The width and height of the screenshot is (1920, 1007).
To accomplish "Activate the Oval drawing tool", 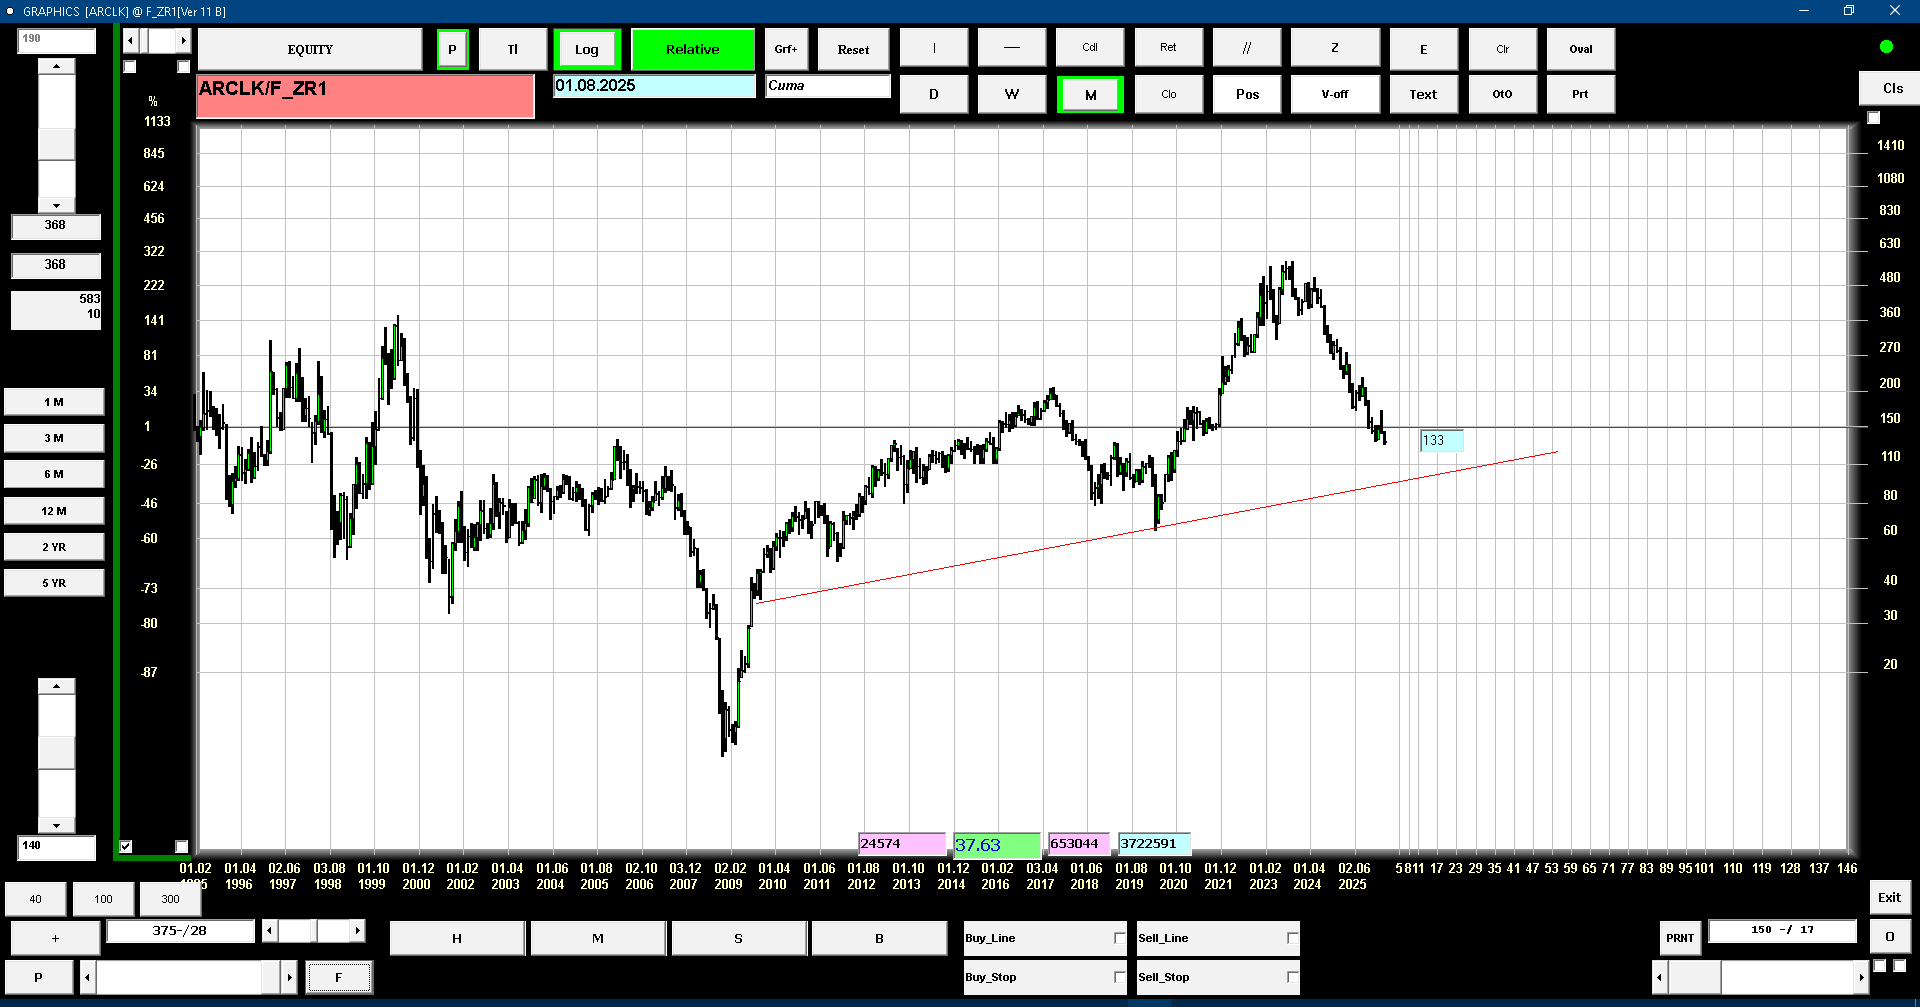I will (x=1580, y=49).
